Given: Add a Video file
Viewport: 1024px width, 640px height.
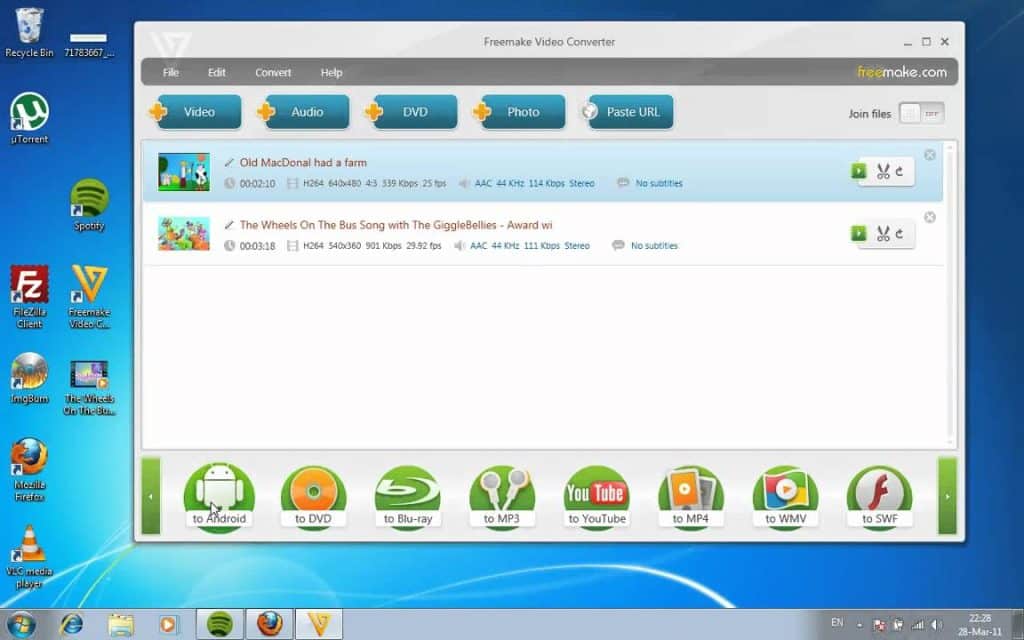Looking at the screenshot, I should click(195, 112).
